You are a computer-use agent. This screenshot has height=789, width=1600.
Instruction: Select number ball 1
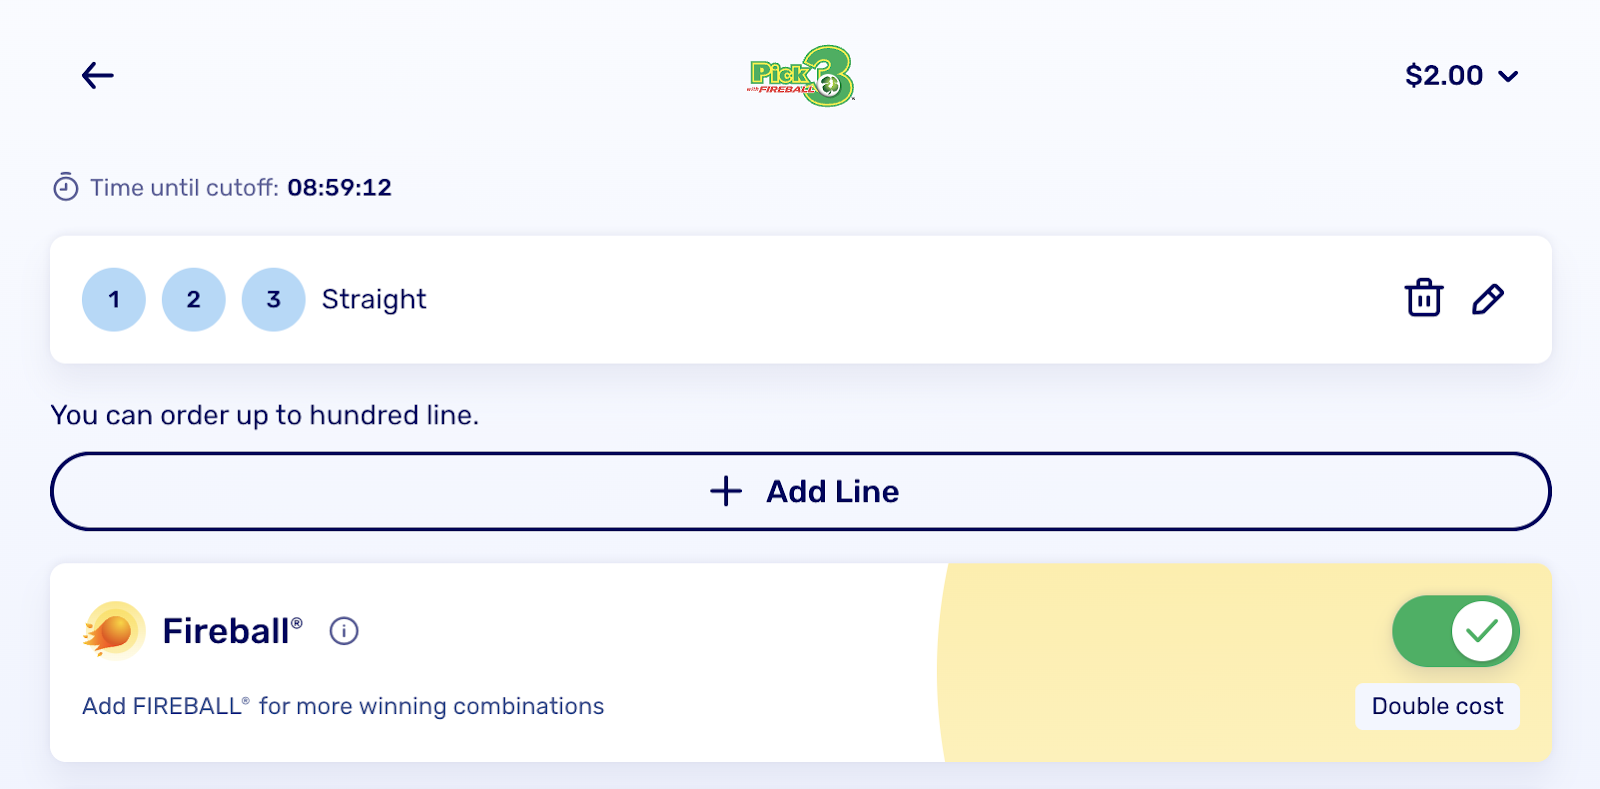(114, 299)
